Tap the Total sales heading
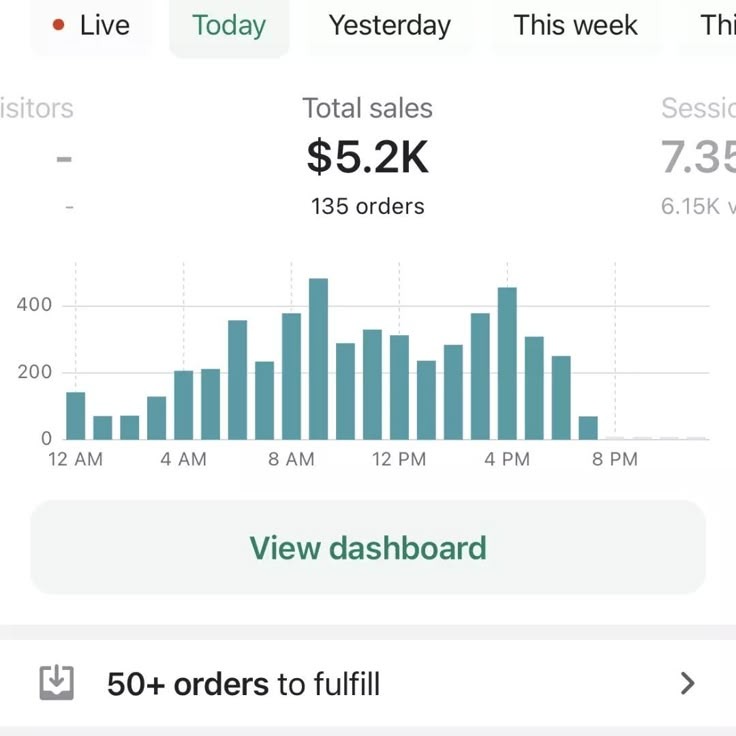This screenshot has width=736, height=736. pyautogui.click(x=367, y=109)
